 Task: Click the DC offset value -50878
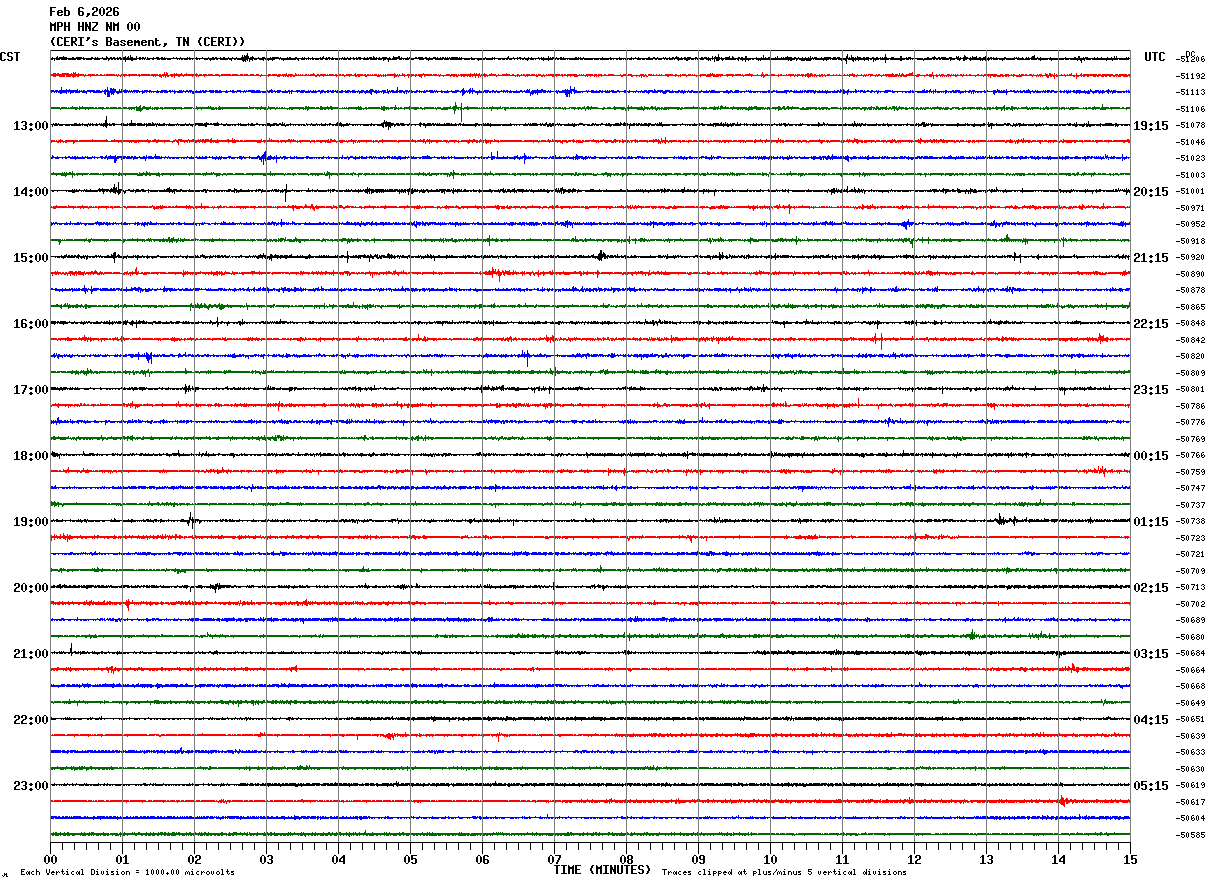[1191, 291]
